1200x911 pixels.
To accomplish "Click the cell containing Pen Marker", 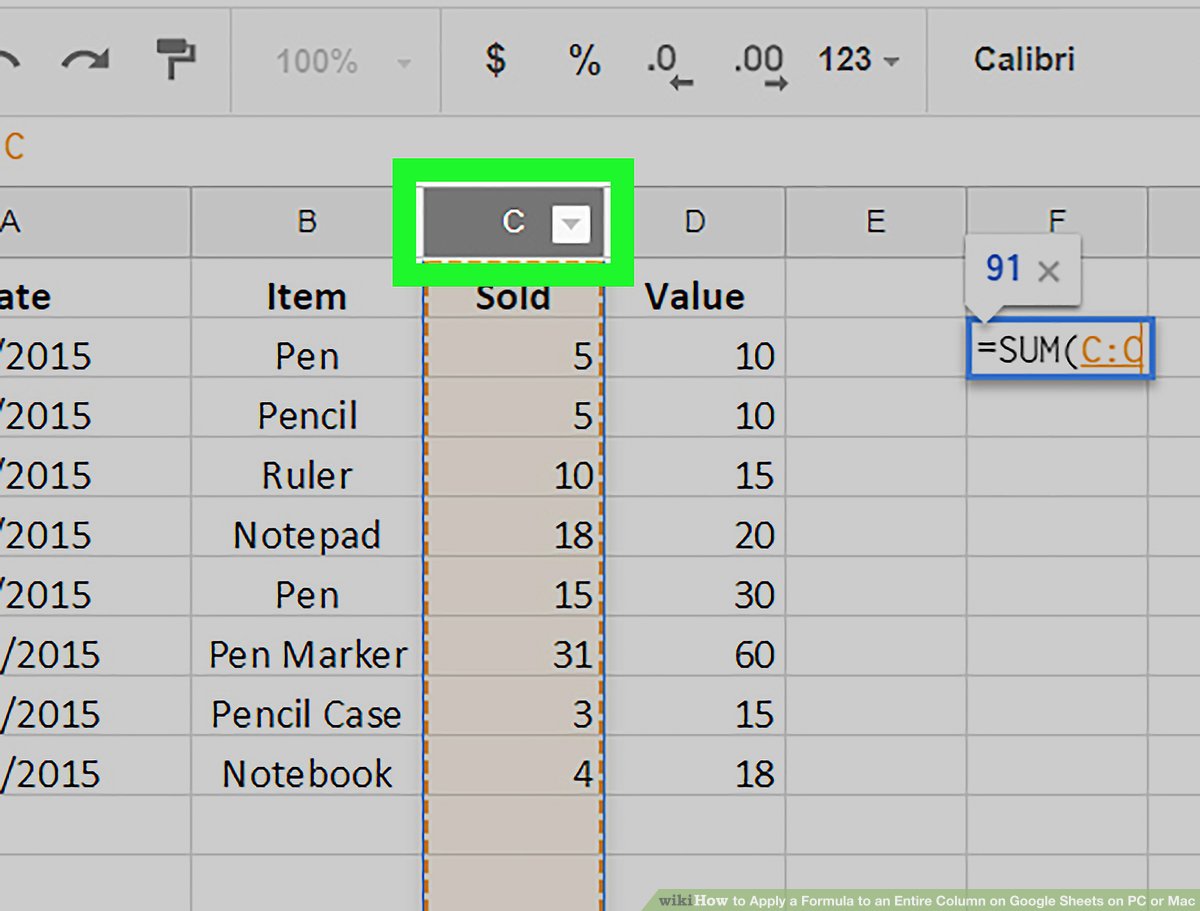I will coord(306,655).
